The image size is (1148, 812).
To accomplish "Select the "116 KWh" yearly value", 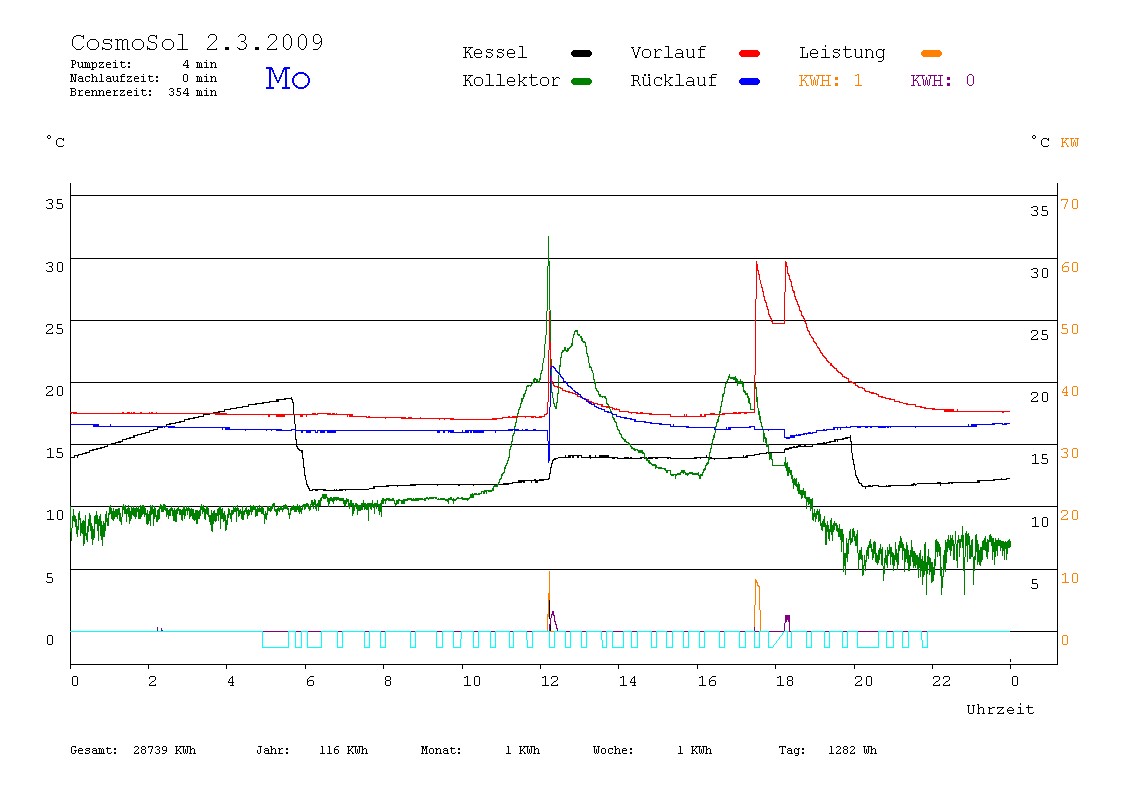I will click(x=343, y=750).
